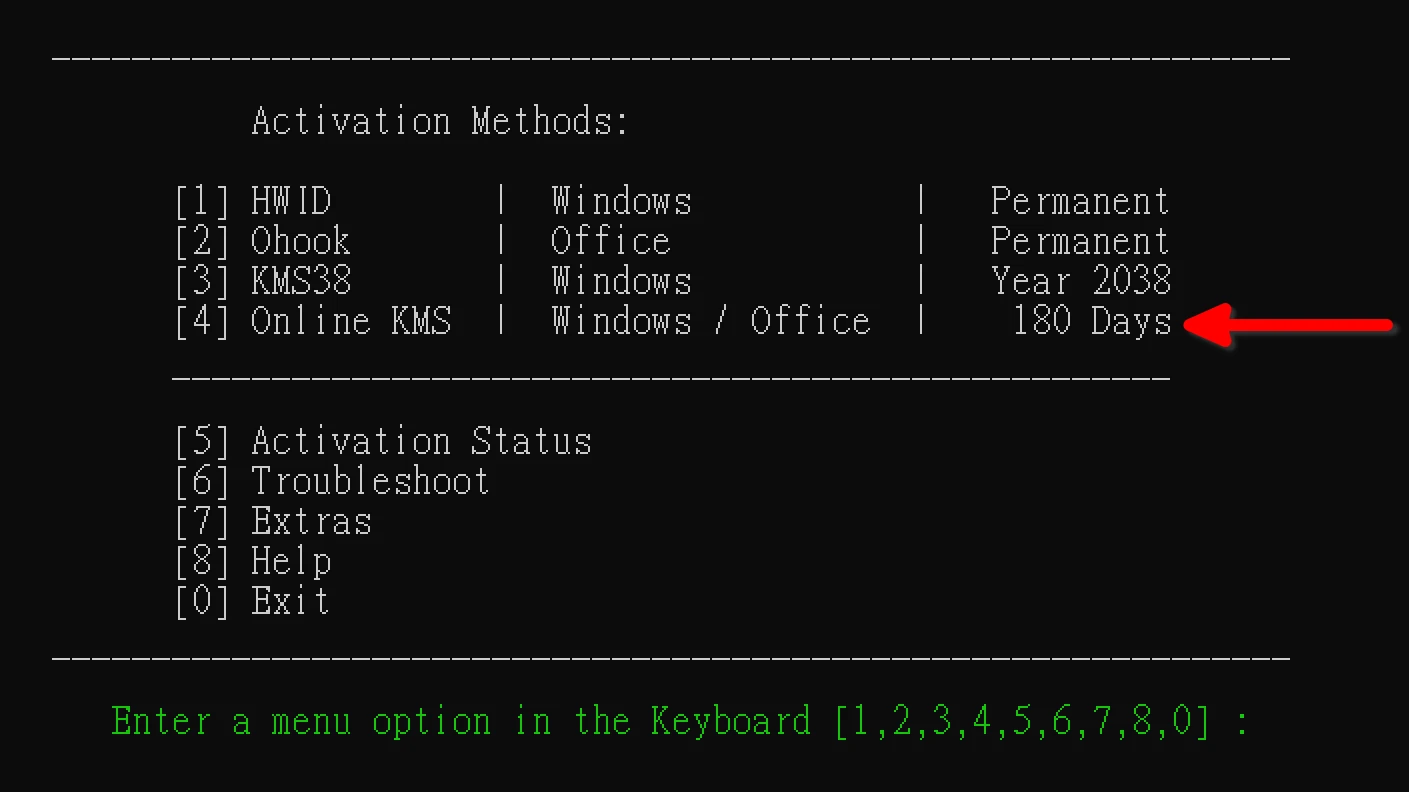
Task: Click Windows in the KMS38 row
Action: coord(621,282)
